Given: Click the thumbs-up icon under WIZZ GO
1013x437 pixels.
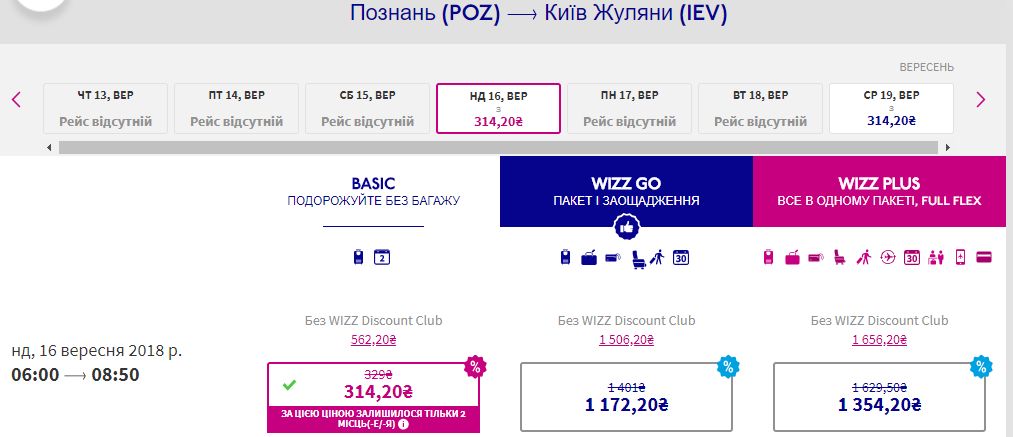Looking at the screenshot, I should 626,228.
